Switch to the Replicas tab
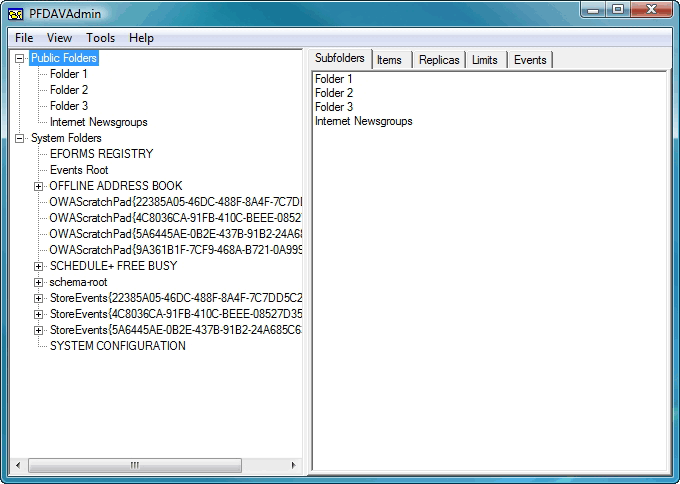Viewport: 680px width, 484px height. [439, 60]
